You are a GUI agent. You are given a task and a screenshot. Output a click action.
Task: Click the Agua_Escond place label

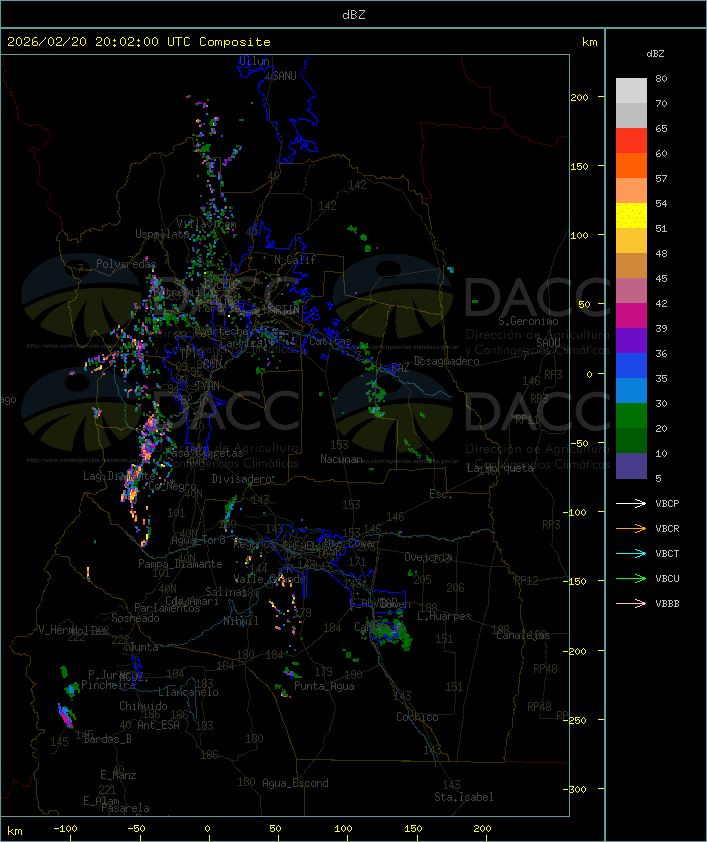(295, 783)
